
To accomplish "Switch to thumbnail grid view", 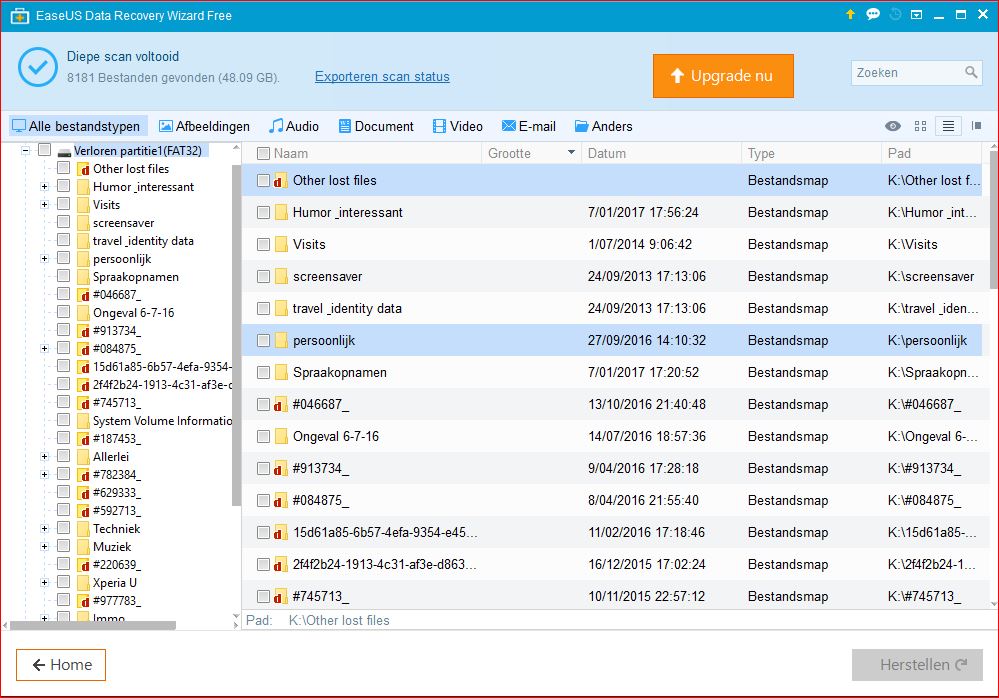I will [x=921, y=126].
